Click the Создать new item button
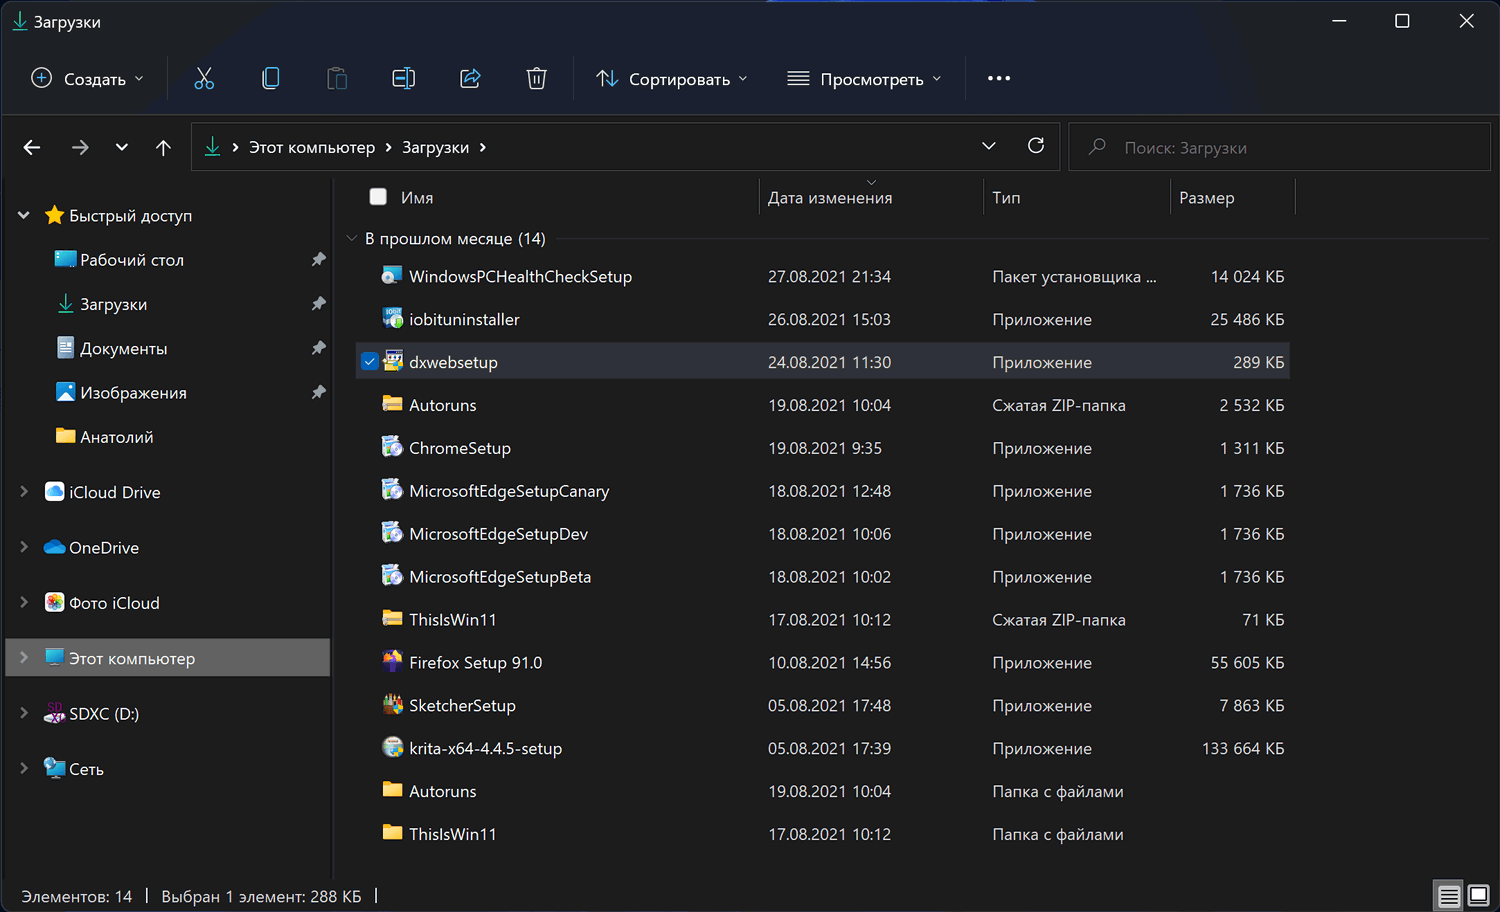Screen dimensions: 1500x912 87,79
